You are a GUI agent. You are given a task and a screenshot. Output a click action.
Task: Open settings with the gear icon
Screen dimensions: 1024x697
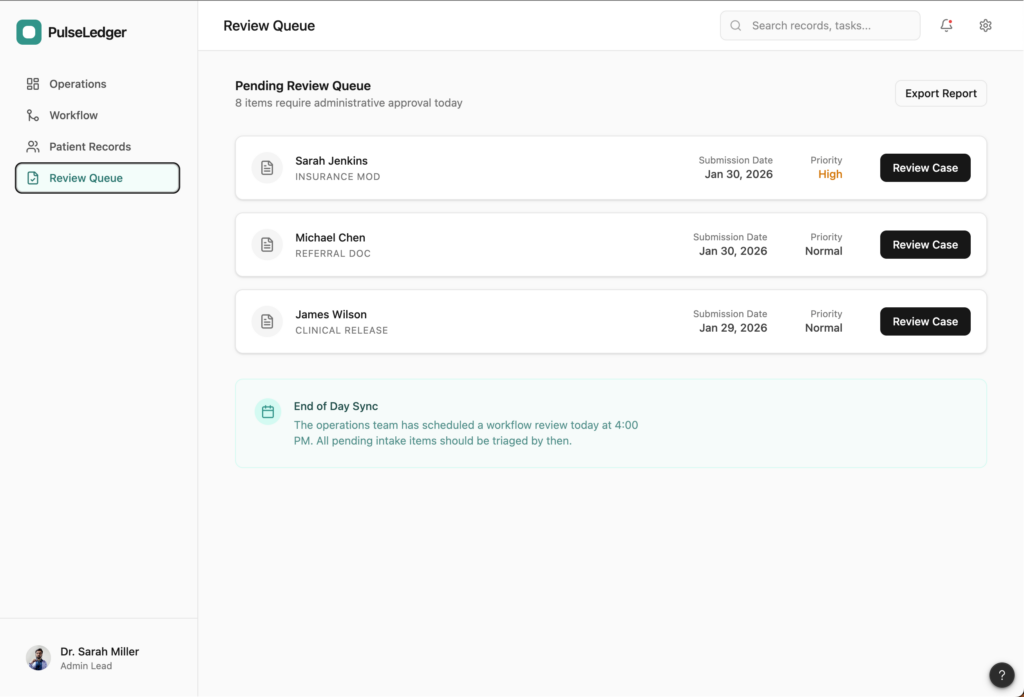point(985,25)
